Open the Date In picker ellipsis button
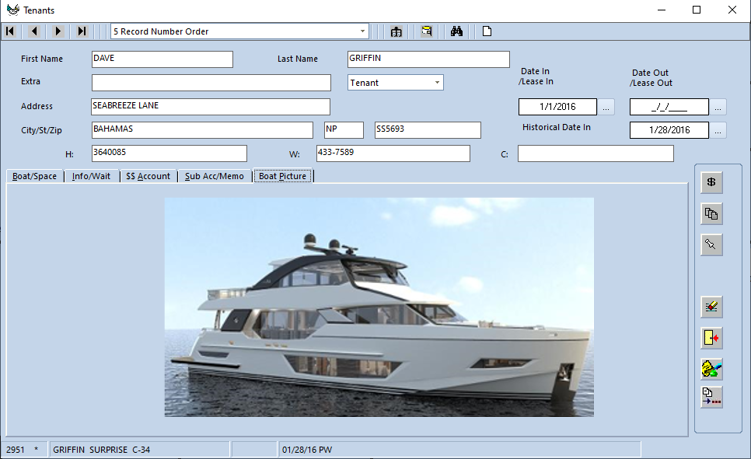The width and height of the screenshot is (751, 460). coord(607,107)
